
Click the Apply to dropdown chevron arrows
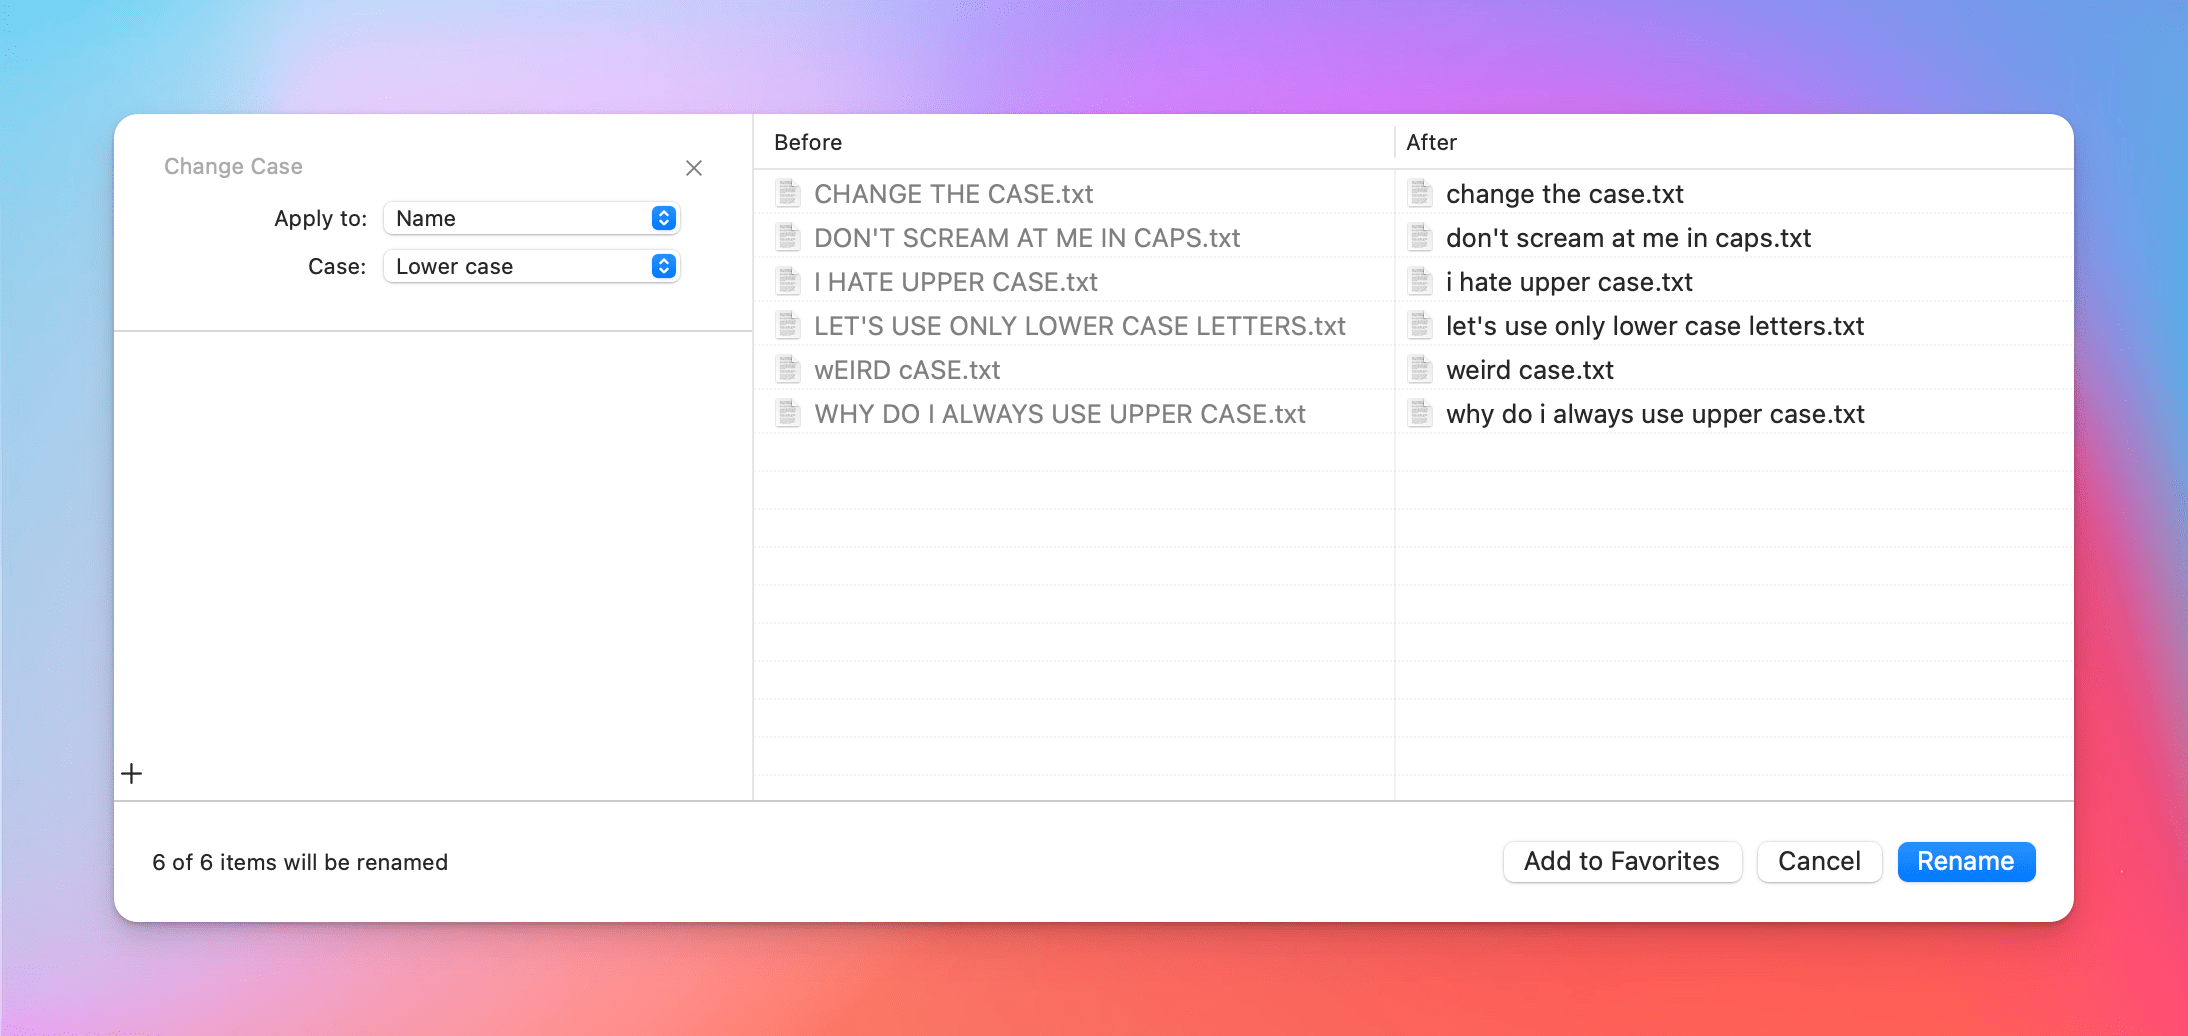point(662,218)
